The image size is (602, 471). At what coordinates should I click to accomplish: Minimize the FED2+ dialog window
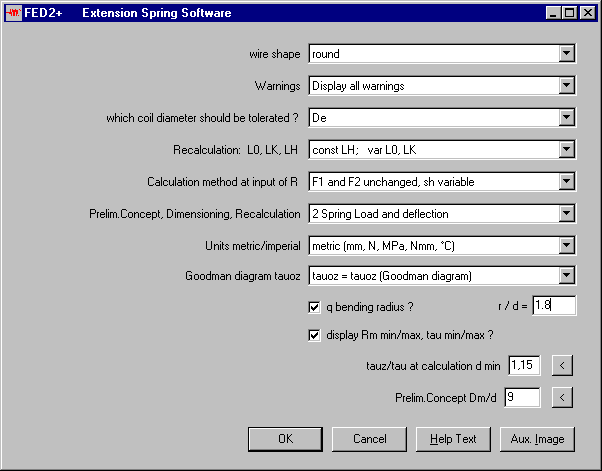point(551,13)
